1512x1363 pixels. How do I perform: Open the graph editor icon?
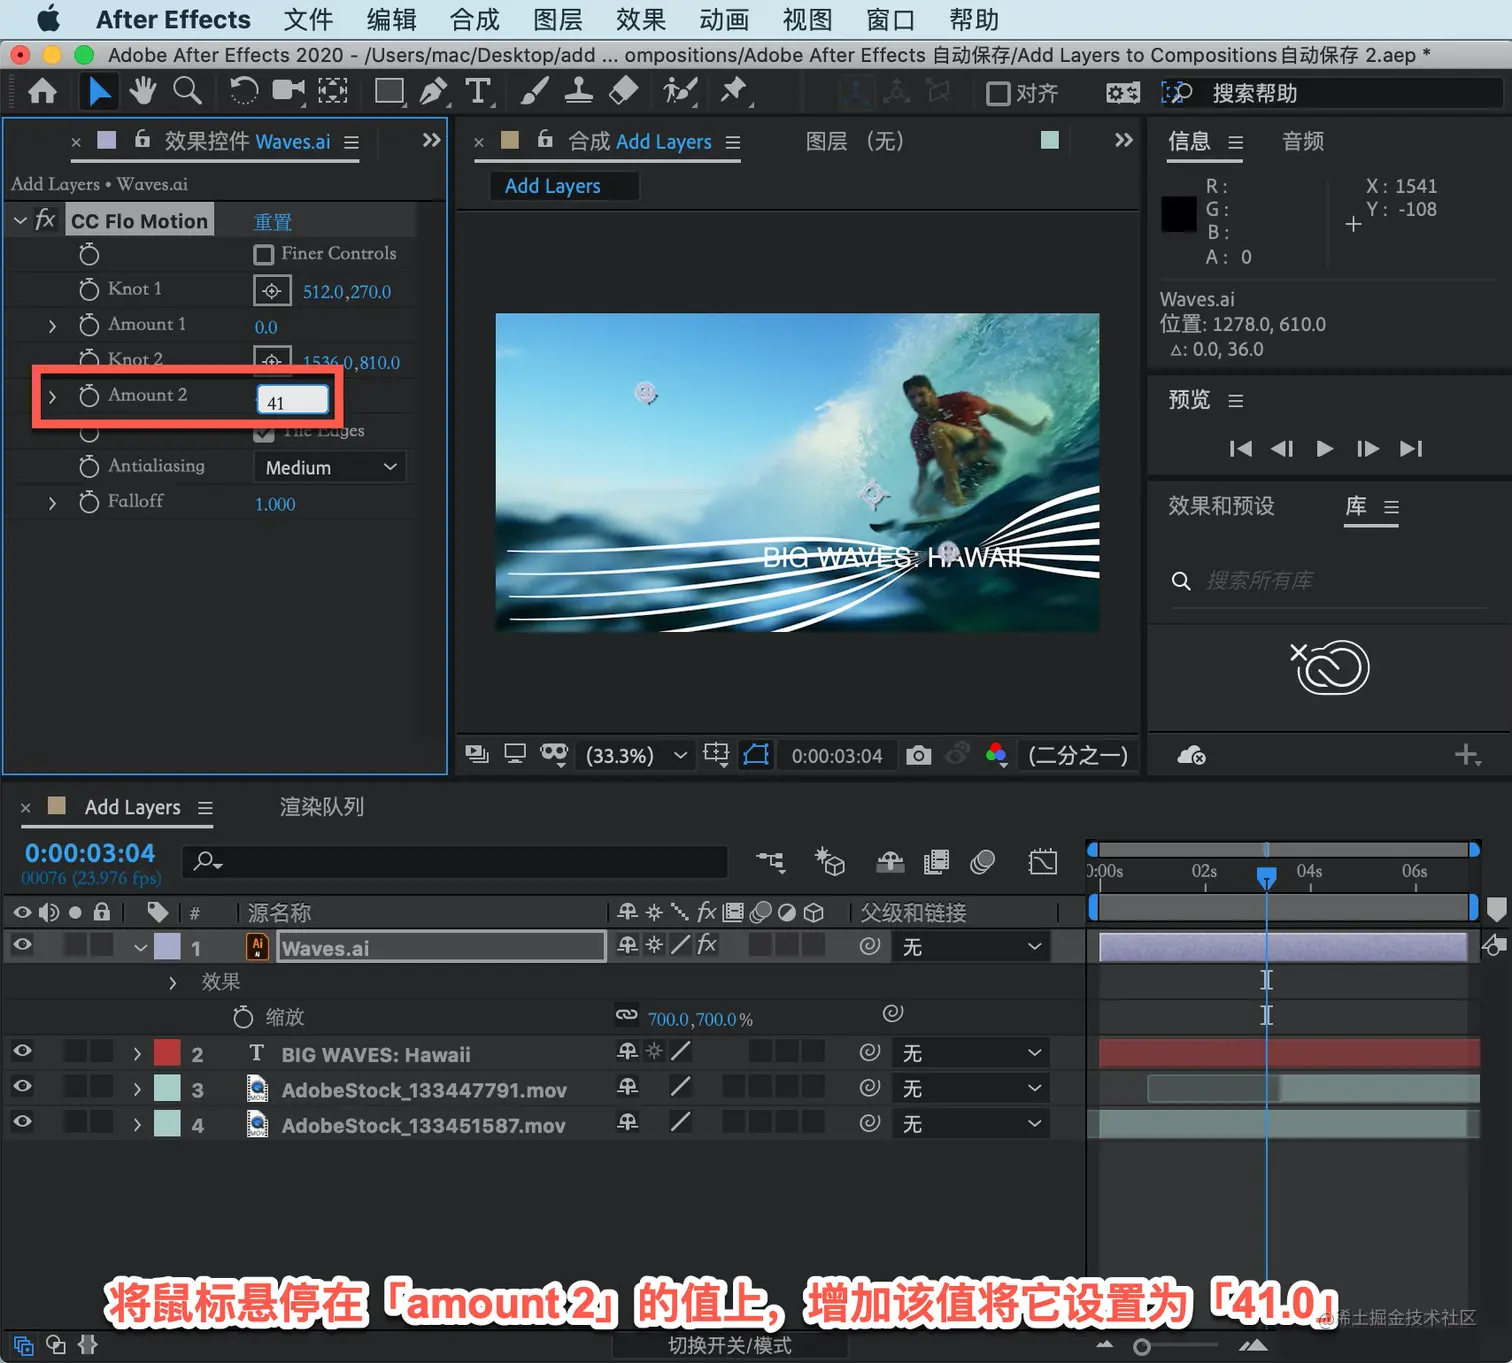(x=1042, y=861)
